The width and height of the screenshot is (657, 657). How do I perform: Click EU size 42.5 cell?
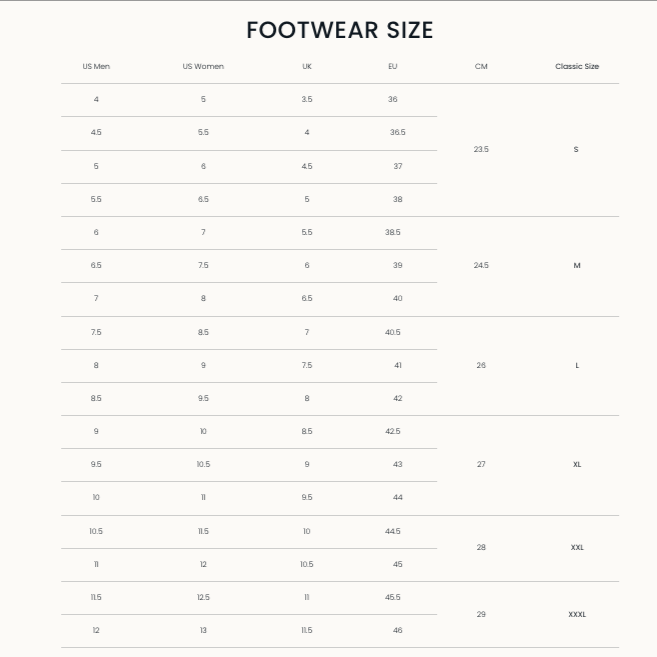click(393, 431)
